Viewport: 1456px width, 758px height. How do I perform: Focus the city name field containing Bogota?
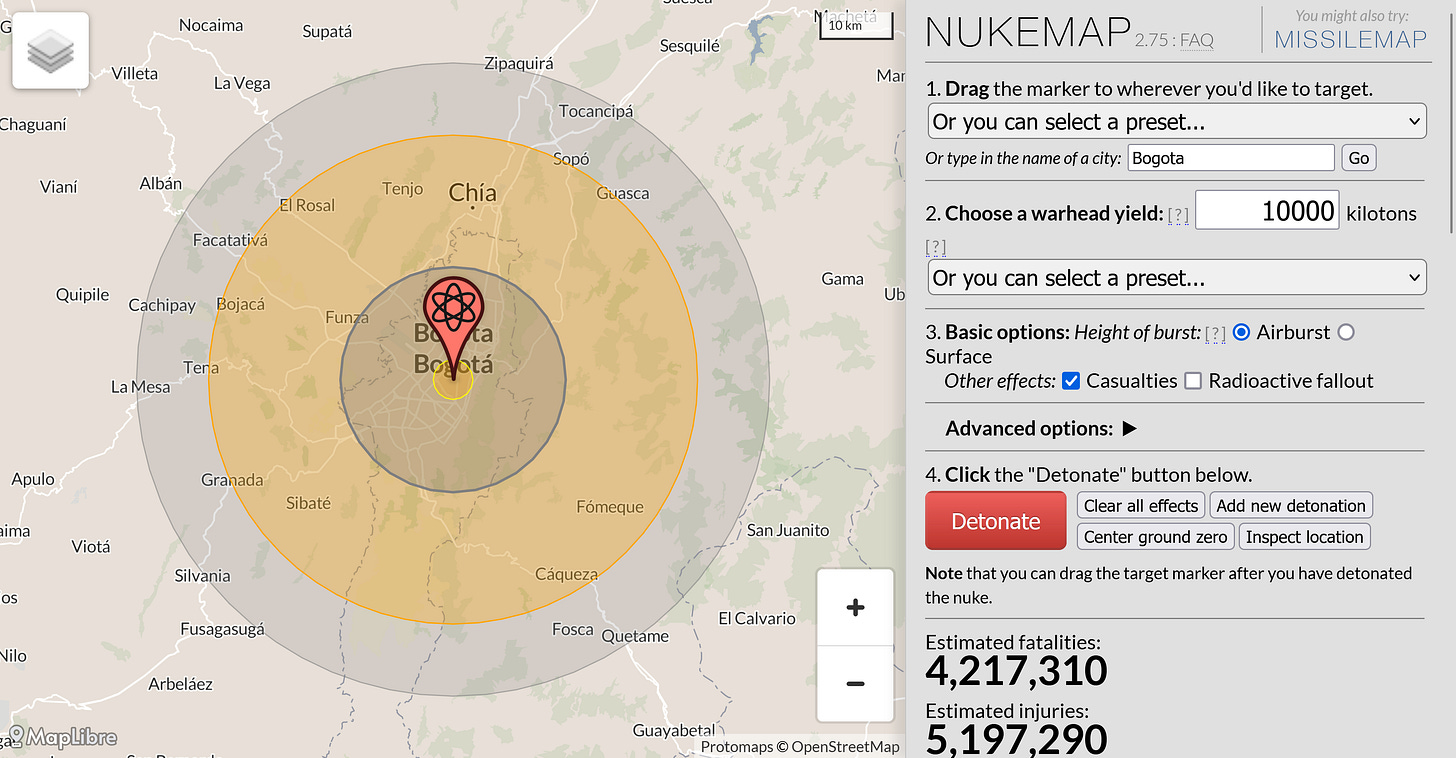(x=1231, y=158)
